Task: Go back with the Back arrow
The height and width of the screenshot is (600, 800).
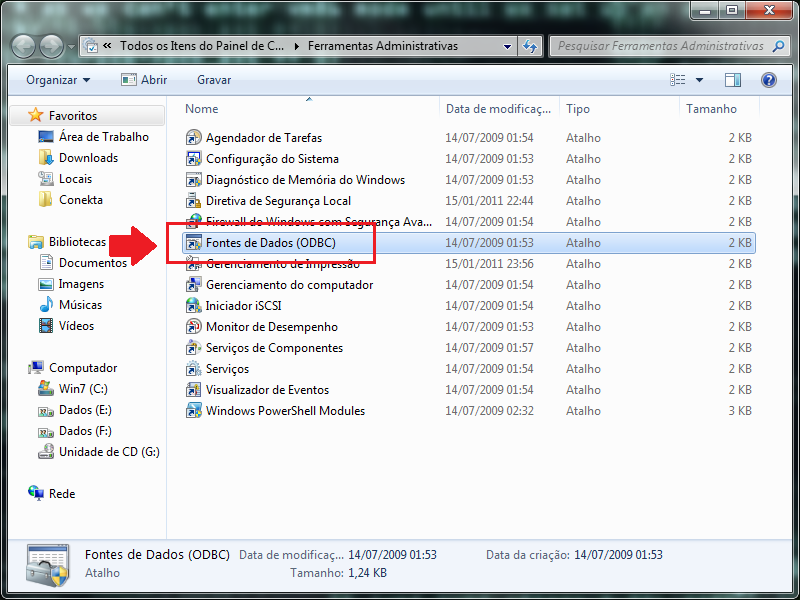Action: click(x=23, y=47)
